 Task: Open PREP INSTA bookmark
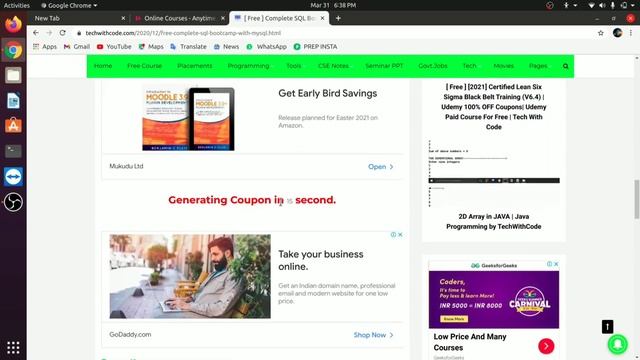pos(316,47)
